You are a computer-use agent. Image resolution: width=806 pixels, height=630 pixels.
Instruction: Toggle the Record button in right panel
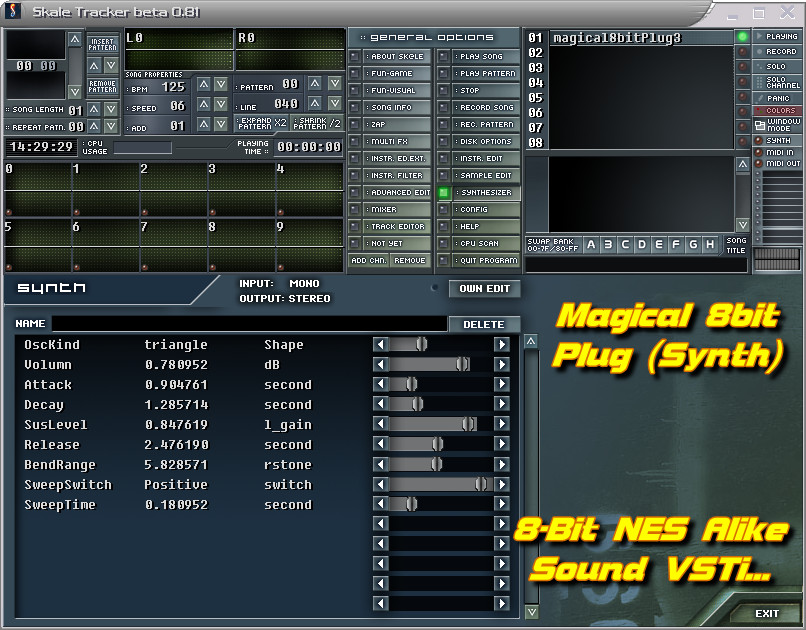pyautogui.click(x=776, y=51)
